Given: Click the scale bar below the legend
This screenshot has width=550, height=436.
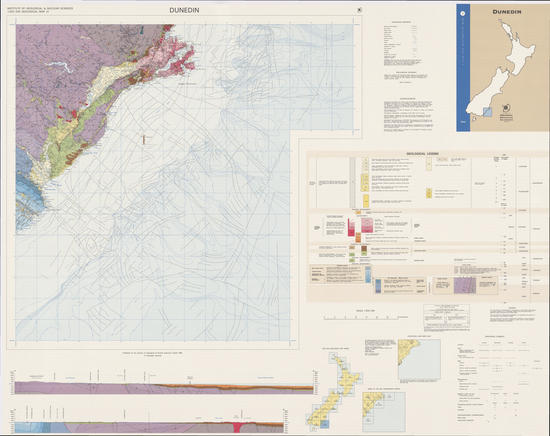Looking at the screenshot, I should (361, 317).
